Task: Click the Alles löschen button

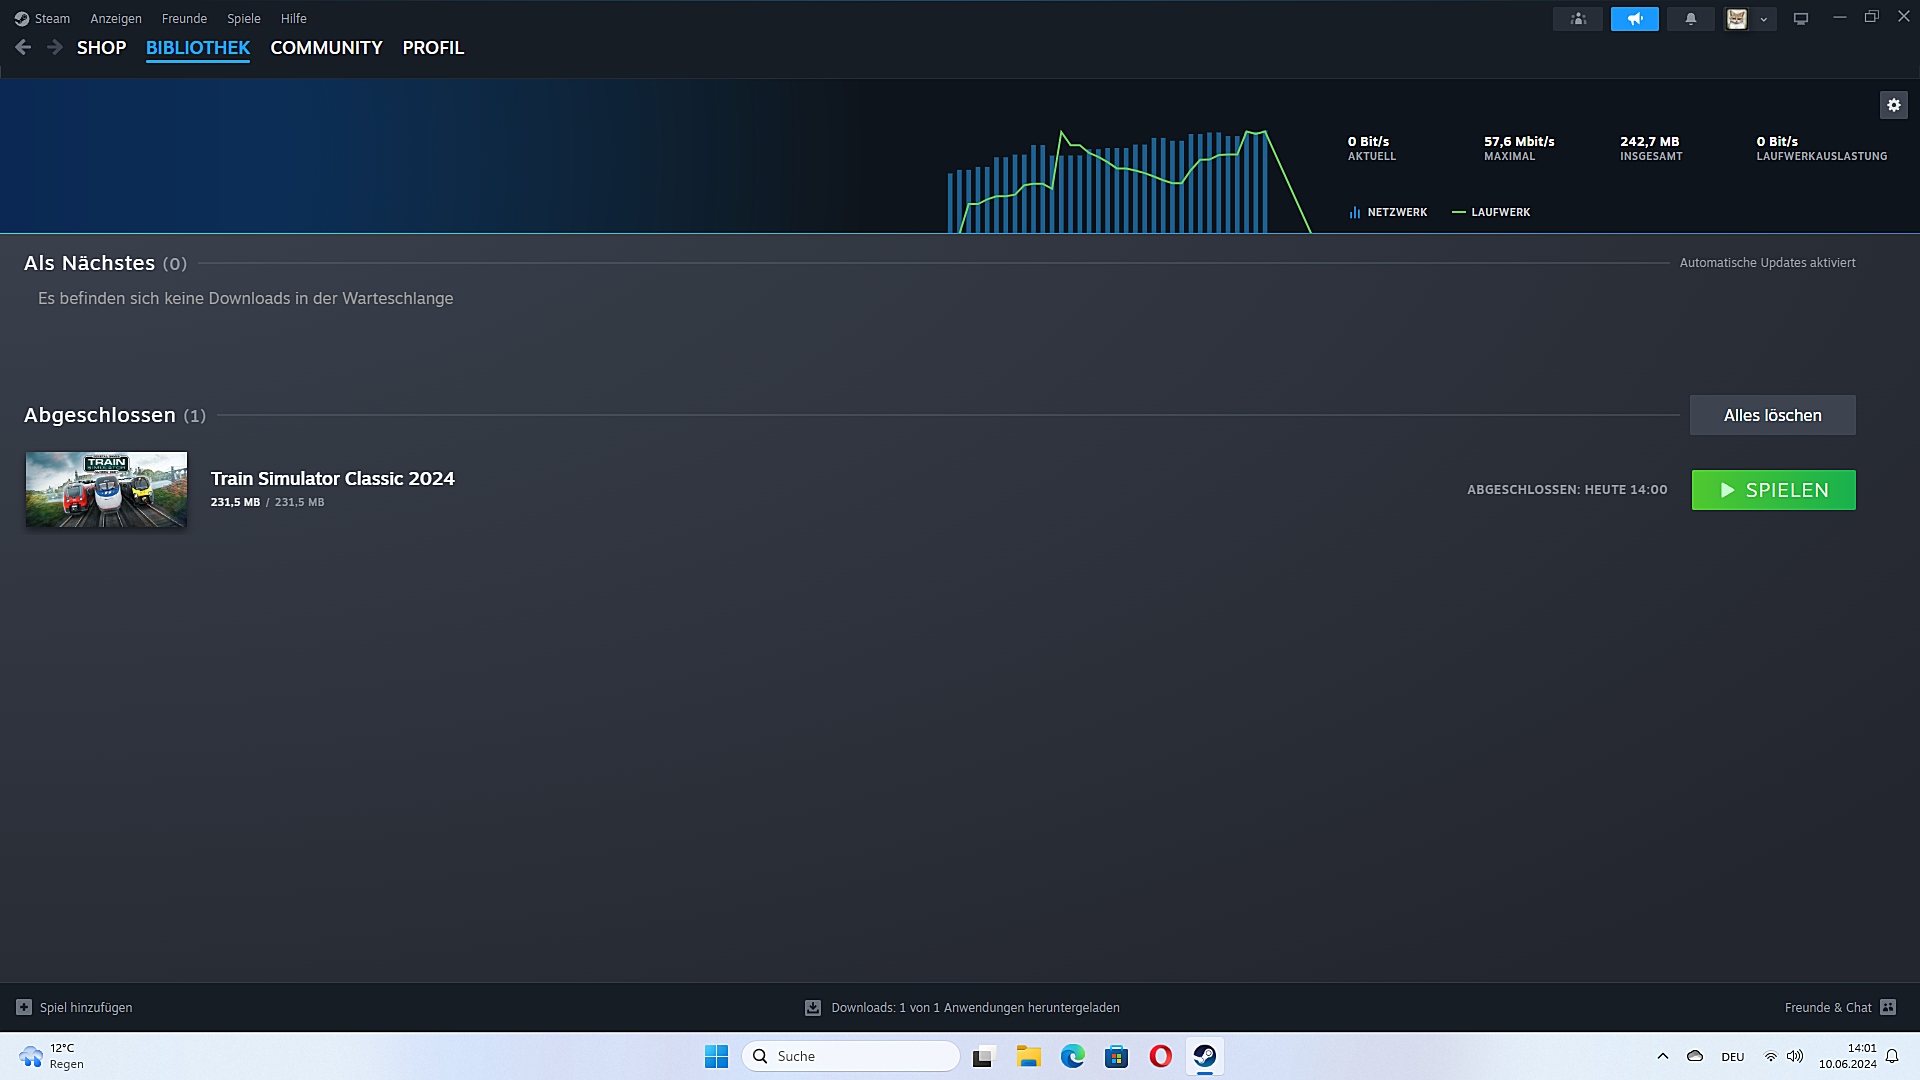Action: 1772,415
